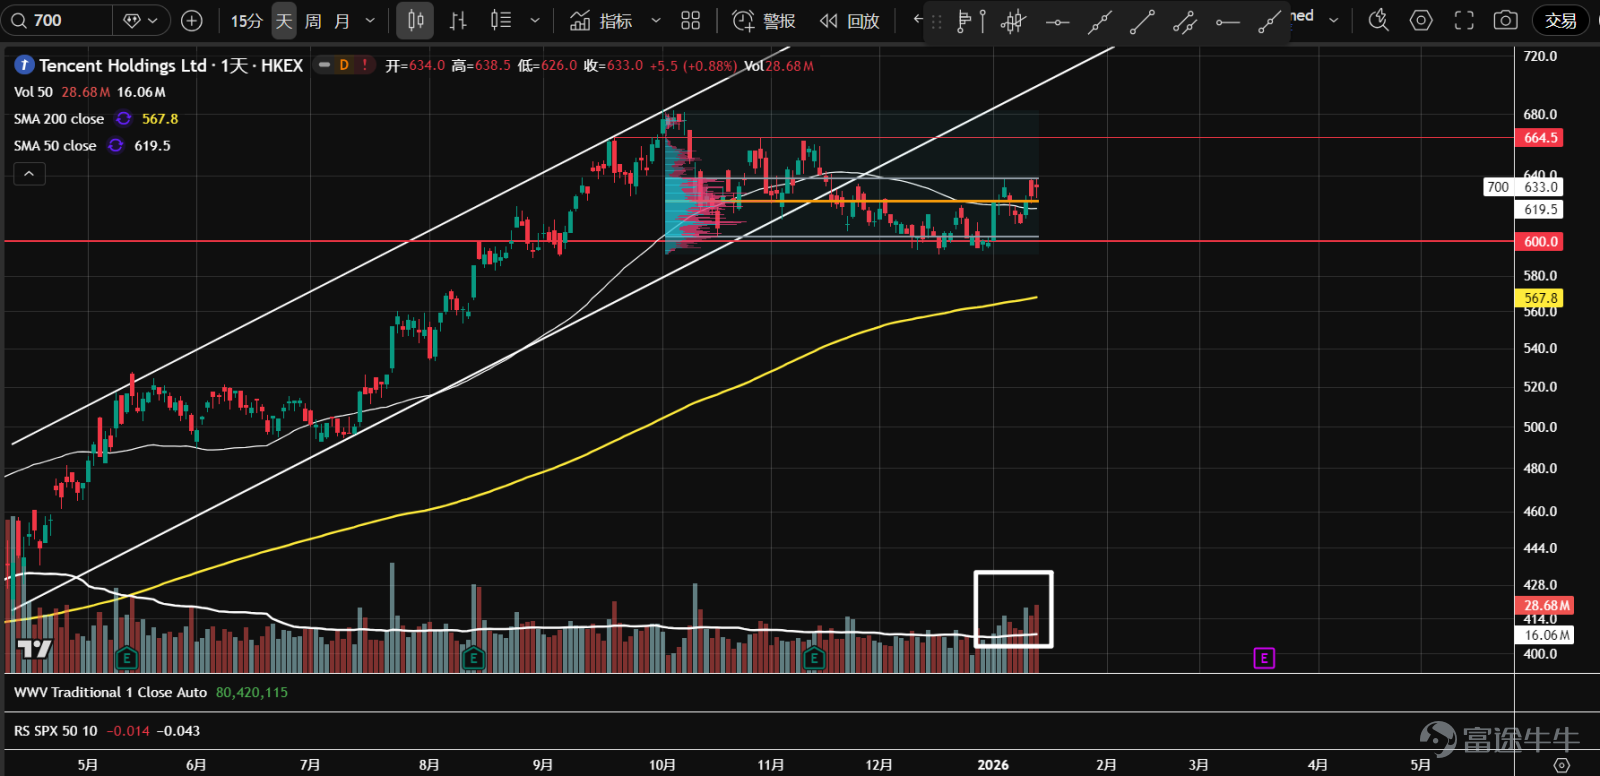Screen dimensions: 1600x776
Task: Click the 2026 date axis label
Action: tap(993, 765)
